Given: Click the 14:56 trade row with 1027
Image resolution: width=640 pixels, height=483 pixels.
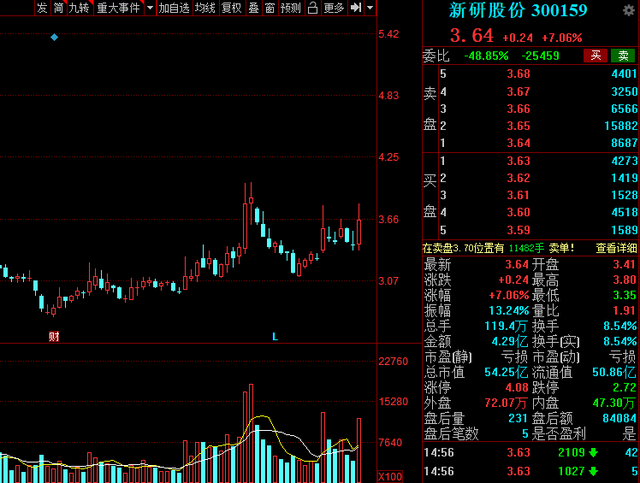Looking at the screenshot, I should point(531,471).
